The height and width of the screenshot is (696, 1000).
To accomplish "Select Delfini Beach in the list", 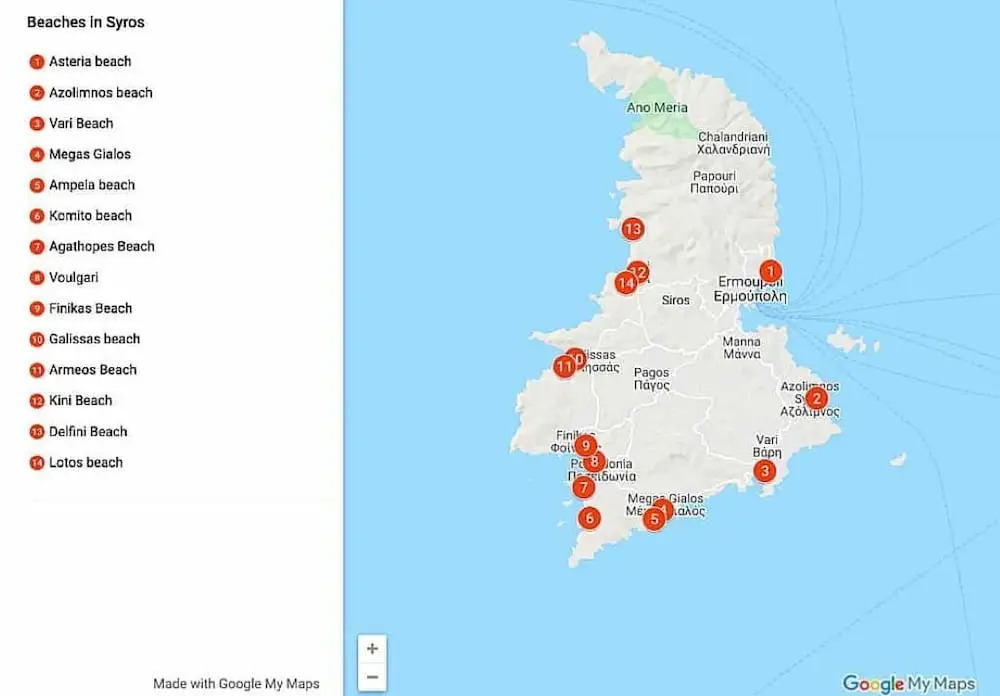I will point(88,432).
